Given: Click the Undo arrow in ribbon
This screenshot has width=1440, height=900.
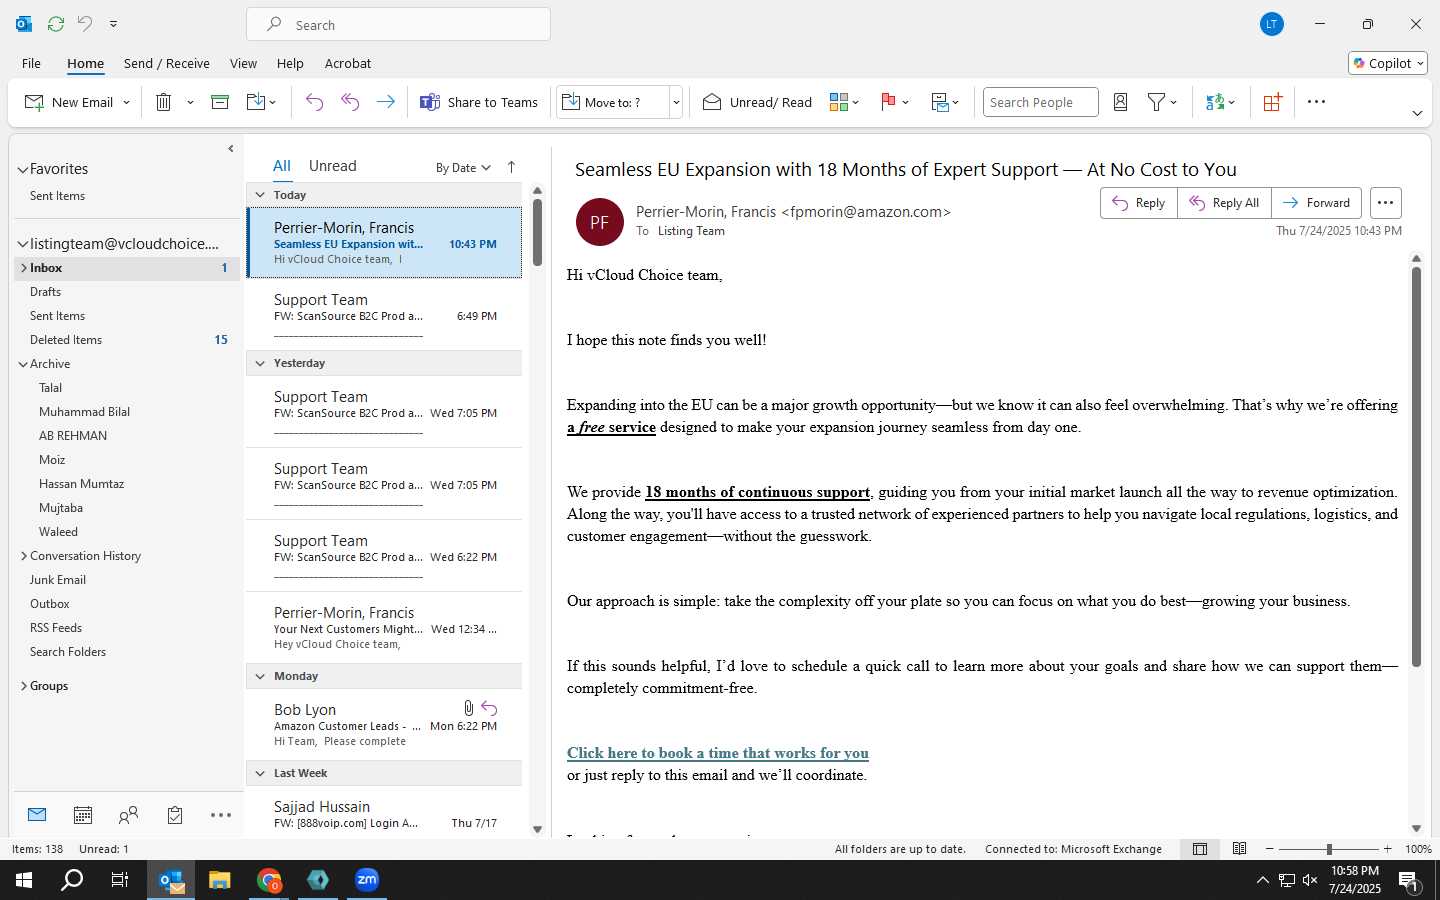Looking at the screenshot, I should click(x=314, y=102).
